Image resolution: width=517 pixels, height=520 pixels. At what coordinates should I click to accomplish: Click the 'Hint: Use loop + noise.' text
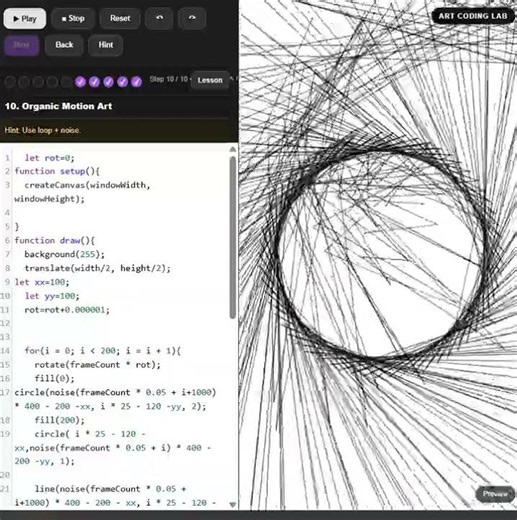tap(42, 130)
